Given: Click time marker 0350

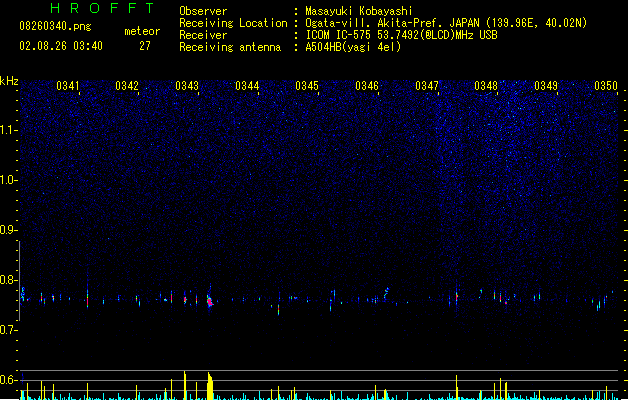Looking at the screenshot, I should tap(606, 86).
